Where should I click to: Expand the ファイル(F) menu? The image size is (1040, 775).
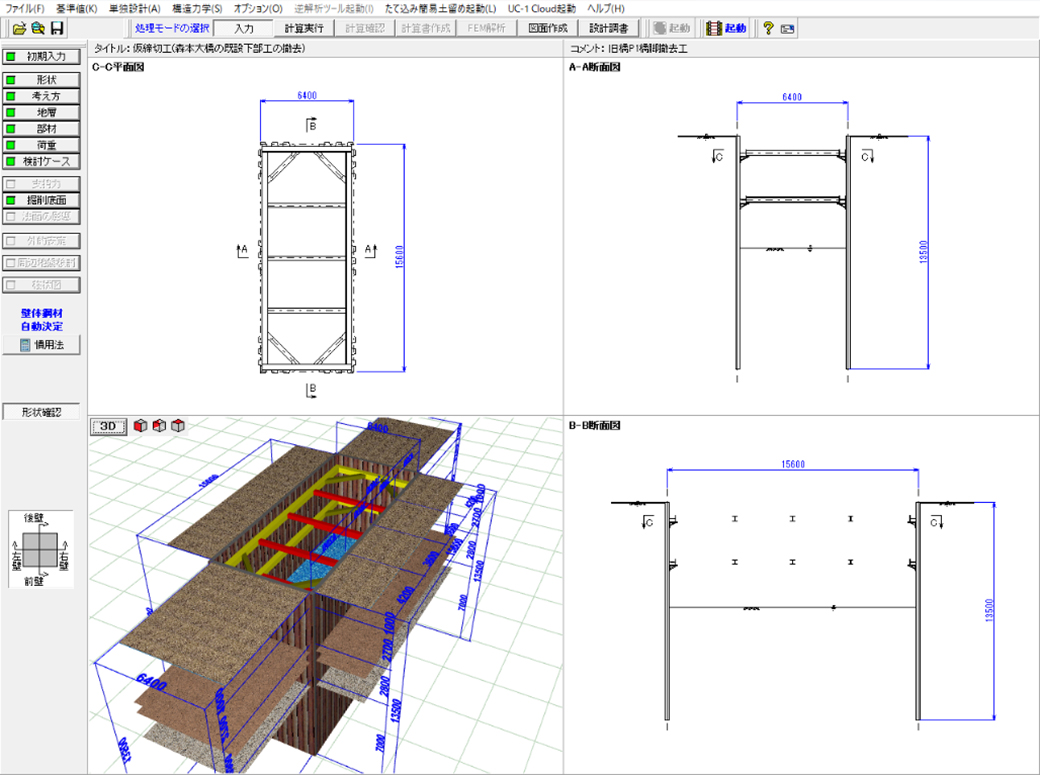25,8
